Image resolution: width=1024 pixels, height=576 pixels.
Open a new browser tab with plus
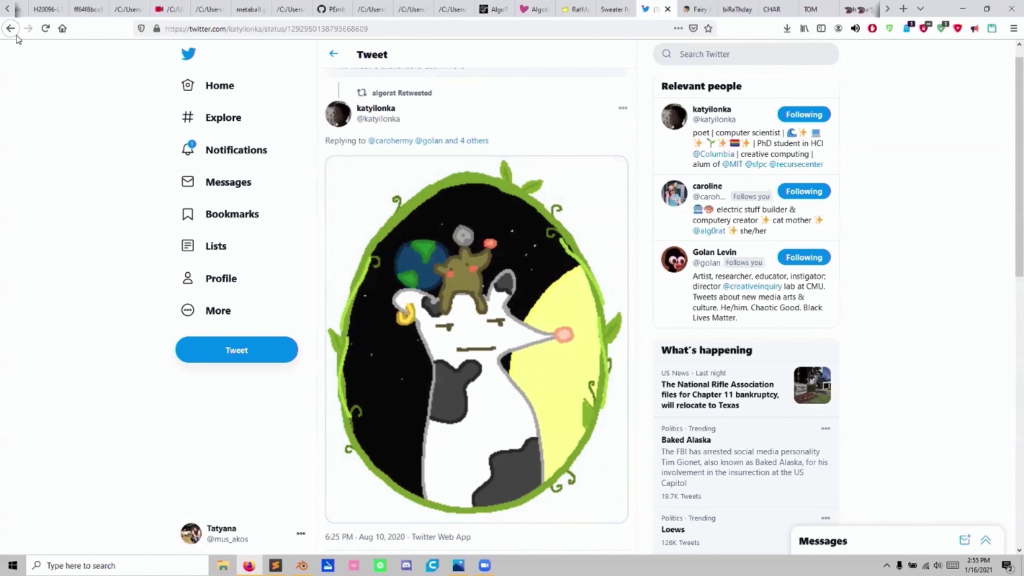(903, 9)
